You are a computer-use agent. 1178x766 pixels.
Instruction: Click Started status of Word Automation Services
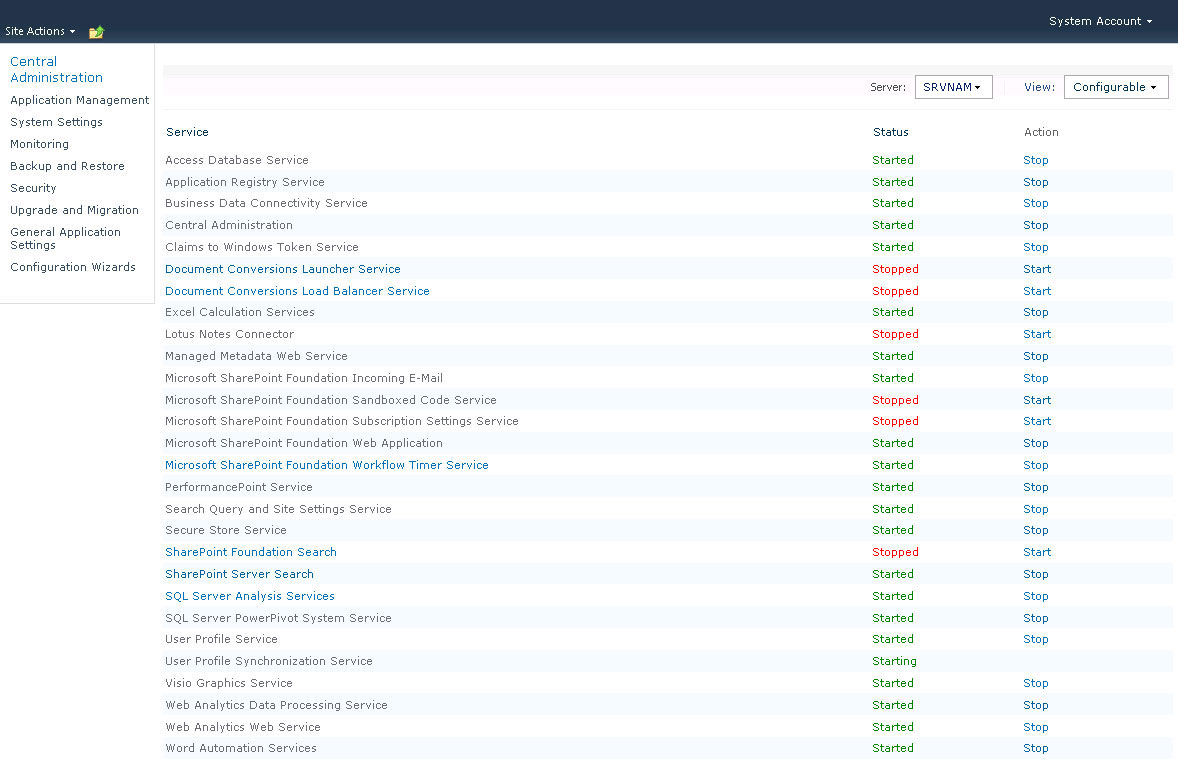pos(893,748)
